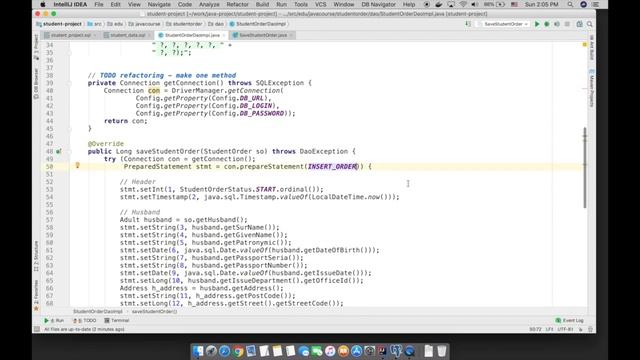This screenshot has height=360, width=640.
Task: Switch to SaveStudentOrder.java tab
Action: pos(262,36)
